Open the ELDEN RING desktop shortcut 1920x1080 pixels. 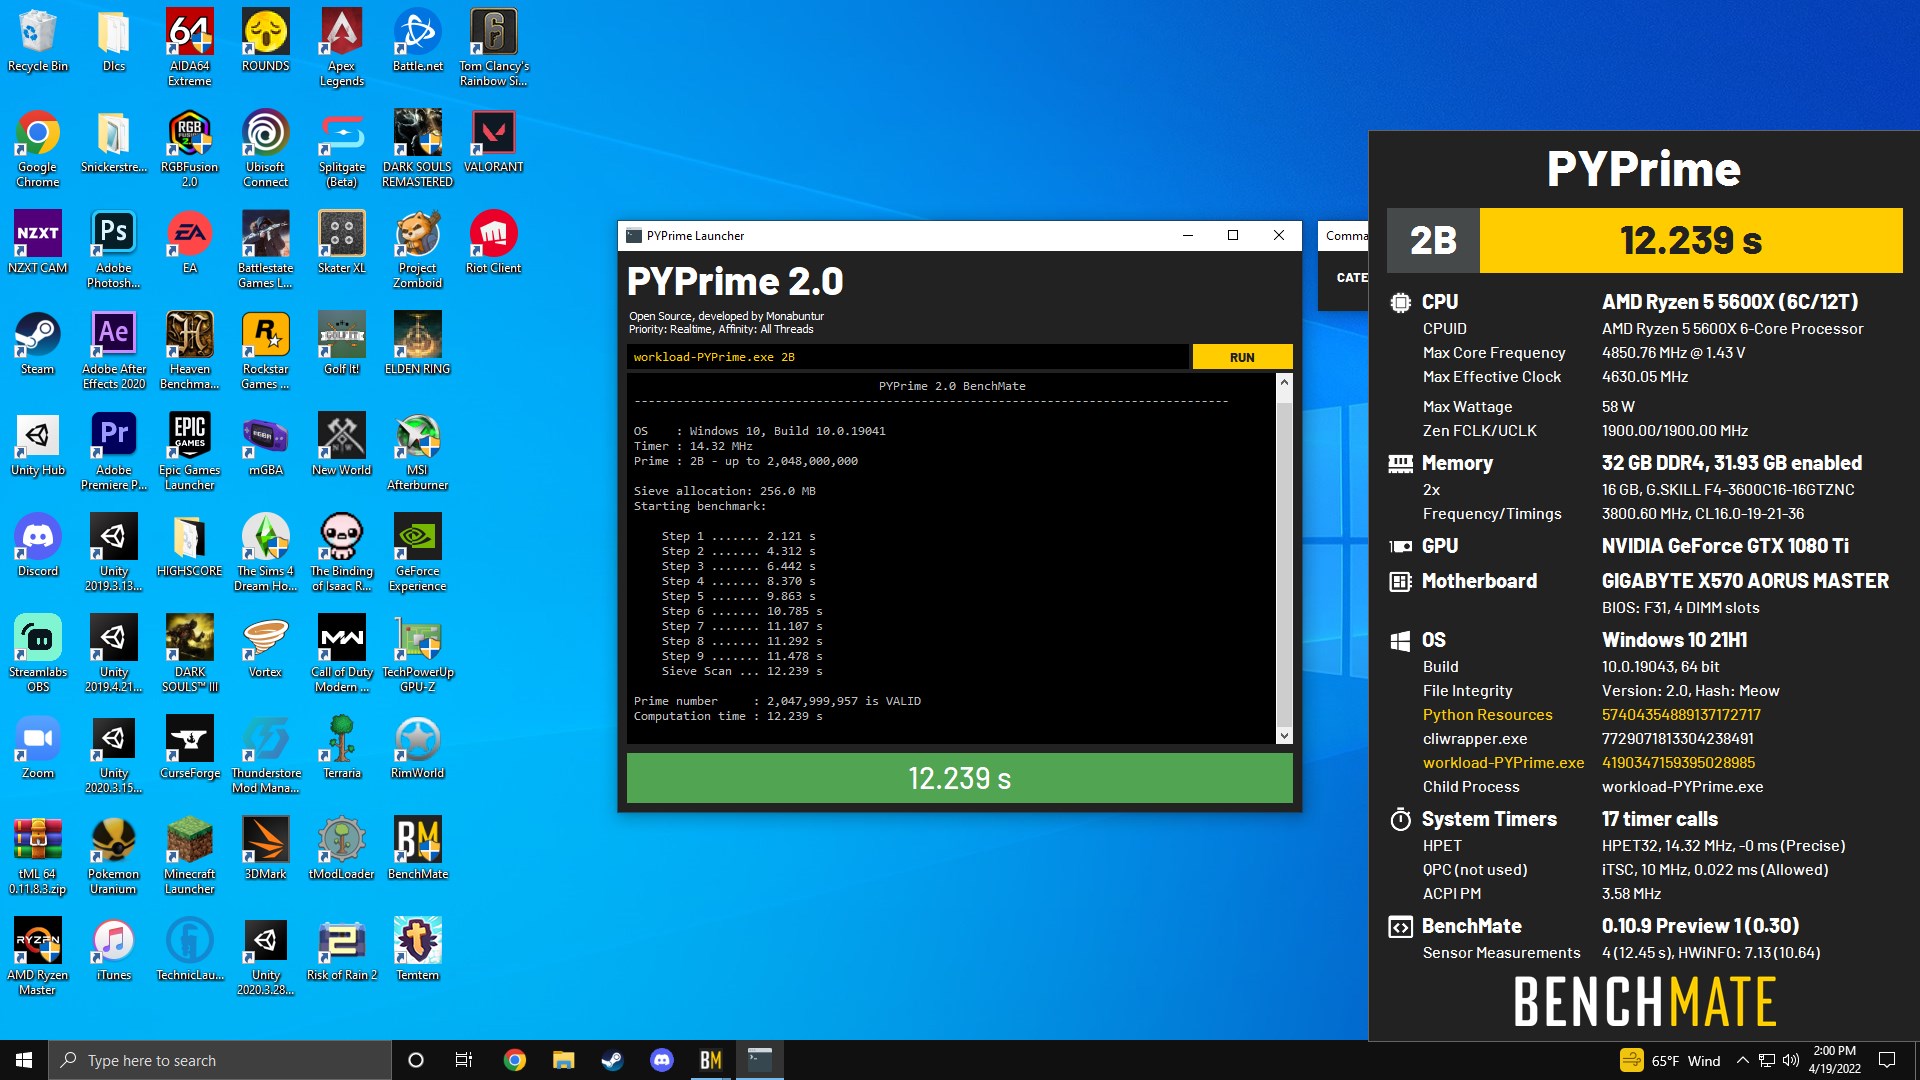417,343
